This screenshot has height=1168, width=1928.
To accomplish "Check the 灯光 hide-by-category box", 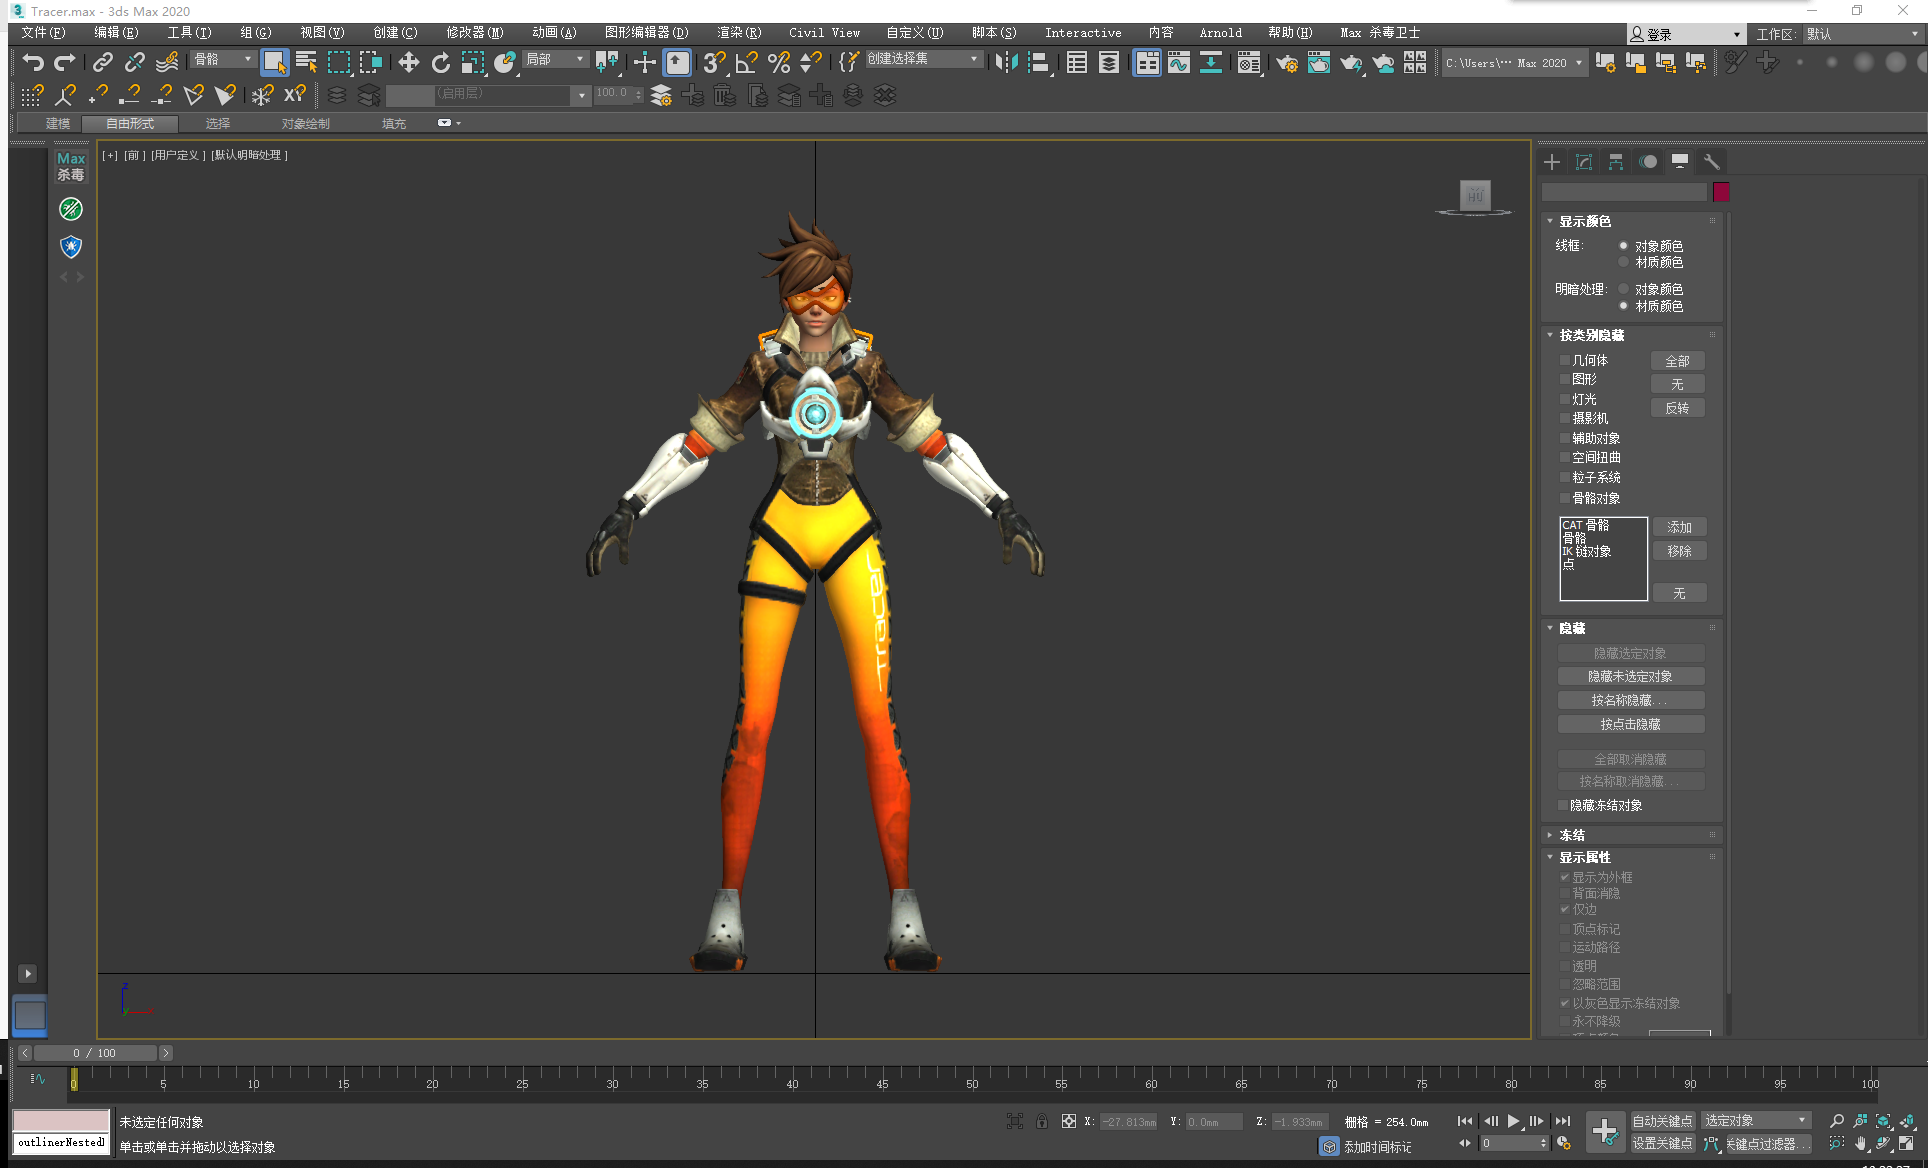I will [x=1565, y=399].
